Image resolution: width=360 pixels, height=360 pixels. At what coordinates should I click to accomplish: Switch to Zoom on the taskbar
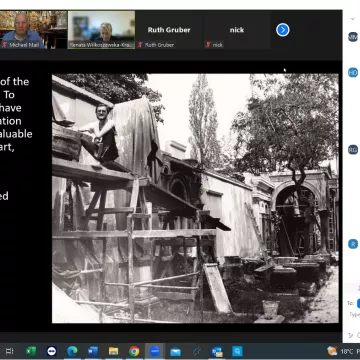point(155,351)
